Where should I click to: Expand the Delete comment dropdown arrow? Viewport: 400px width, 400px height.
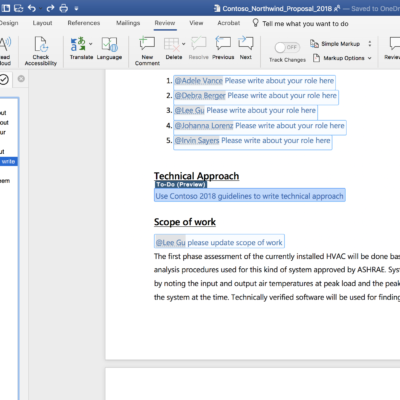[x=183, y=44]
